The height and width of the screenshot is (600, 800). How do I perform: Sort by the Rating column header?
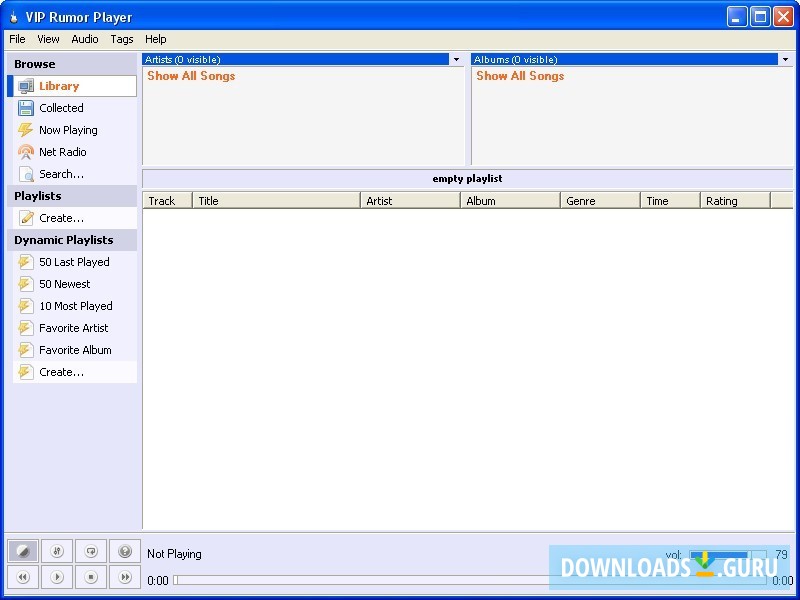[x=735, y=201]
